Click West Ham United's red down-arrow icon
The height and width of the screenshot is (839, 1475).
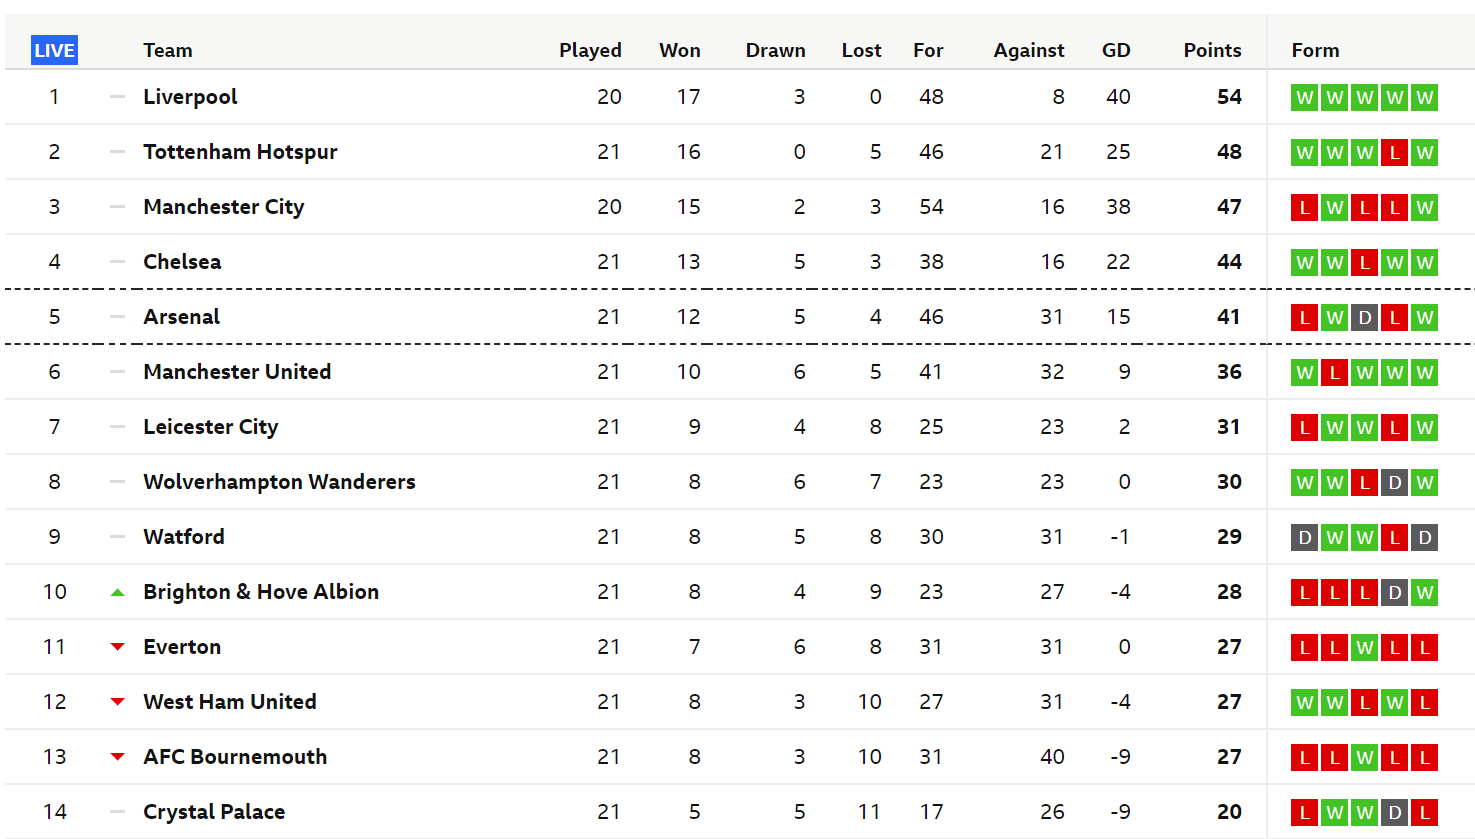(x=117, y=702)
